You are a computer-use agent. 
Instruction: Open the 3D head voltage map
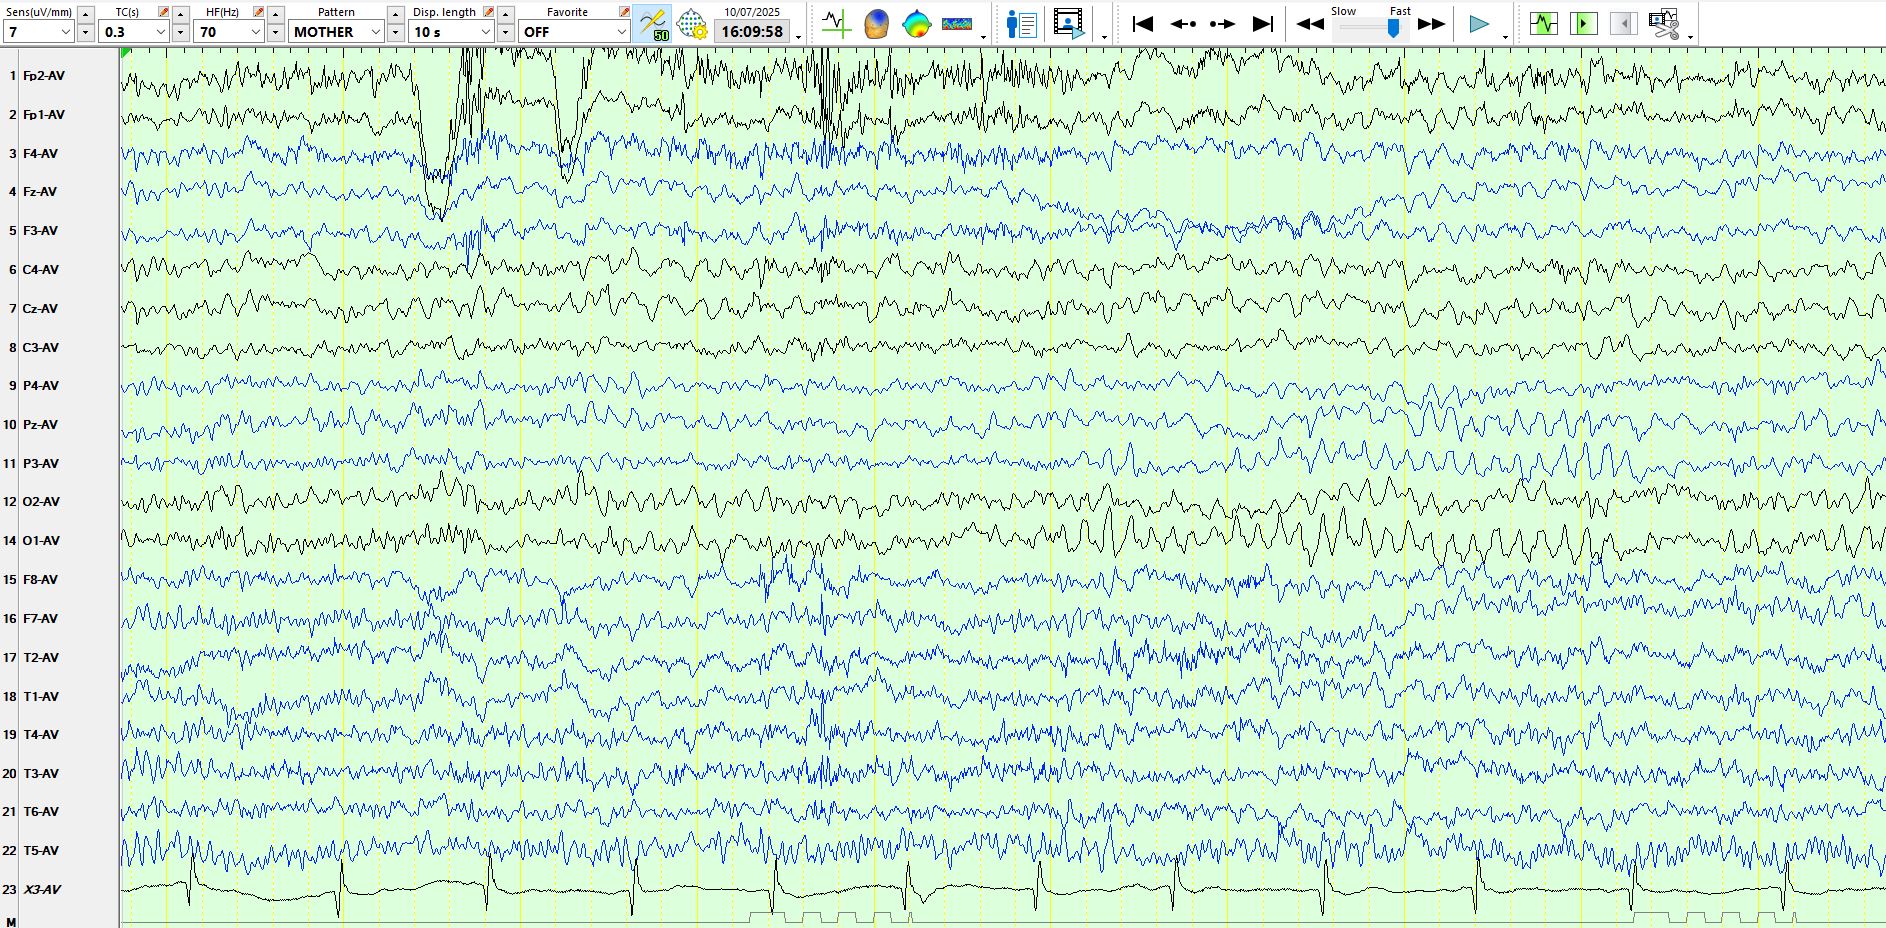876,24
